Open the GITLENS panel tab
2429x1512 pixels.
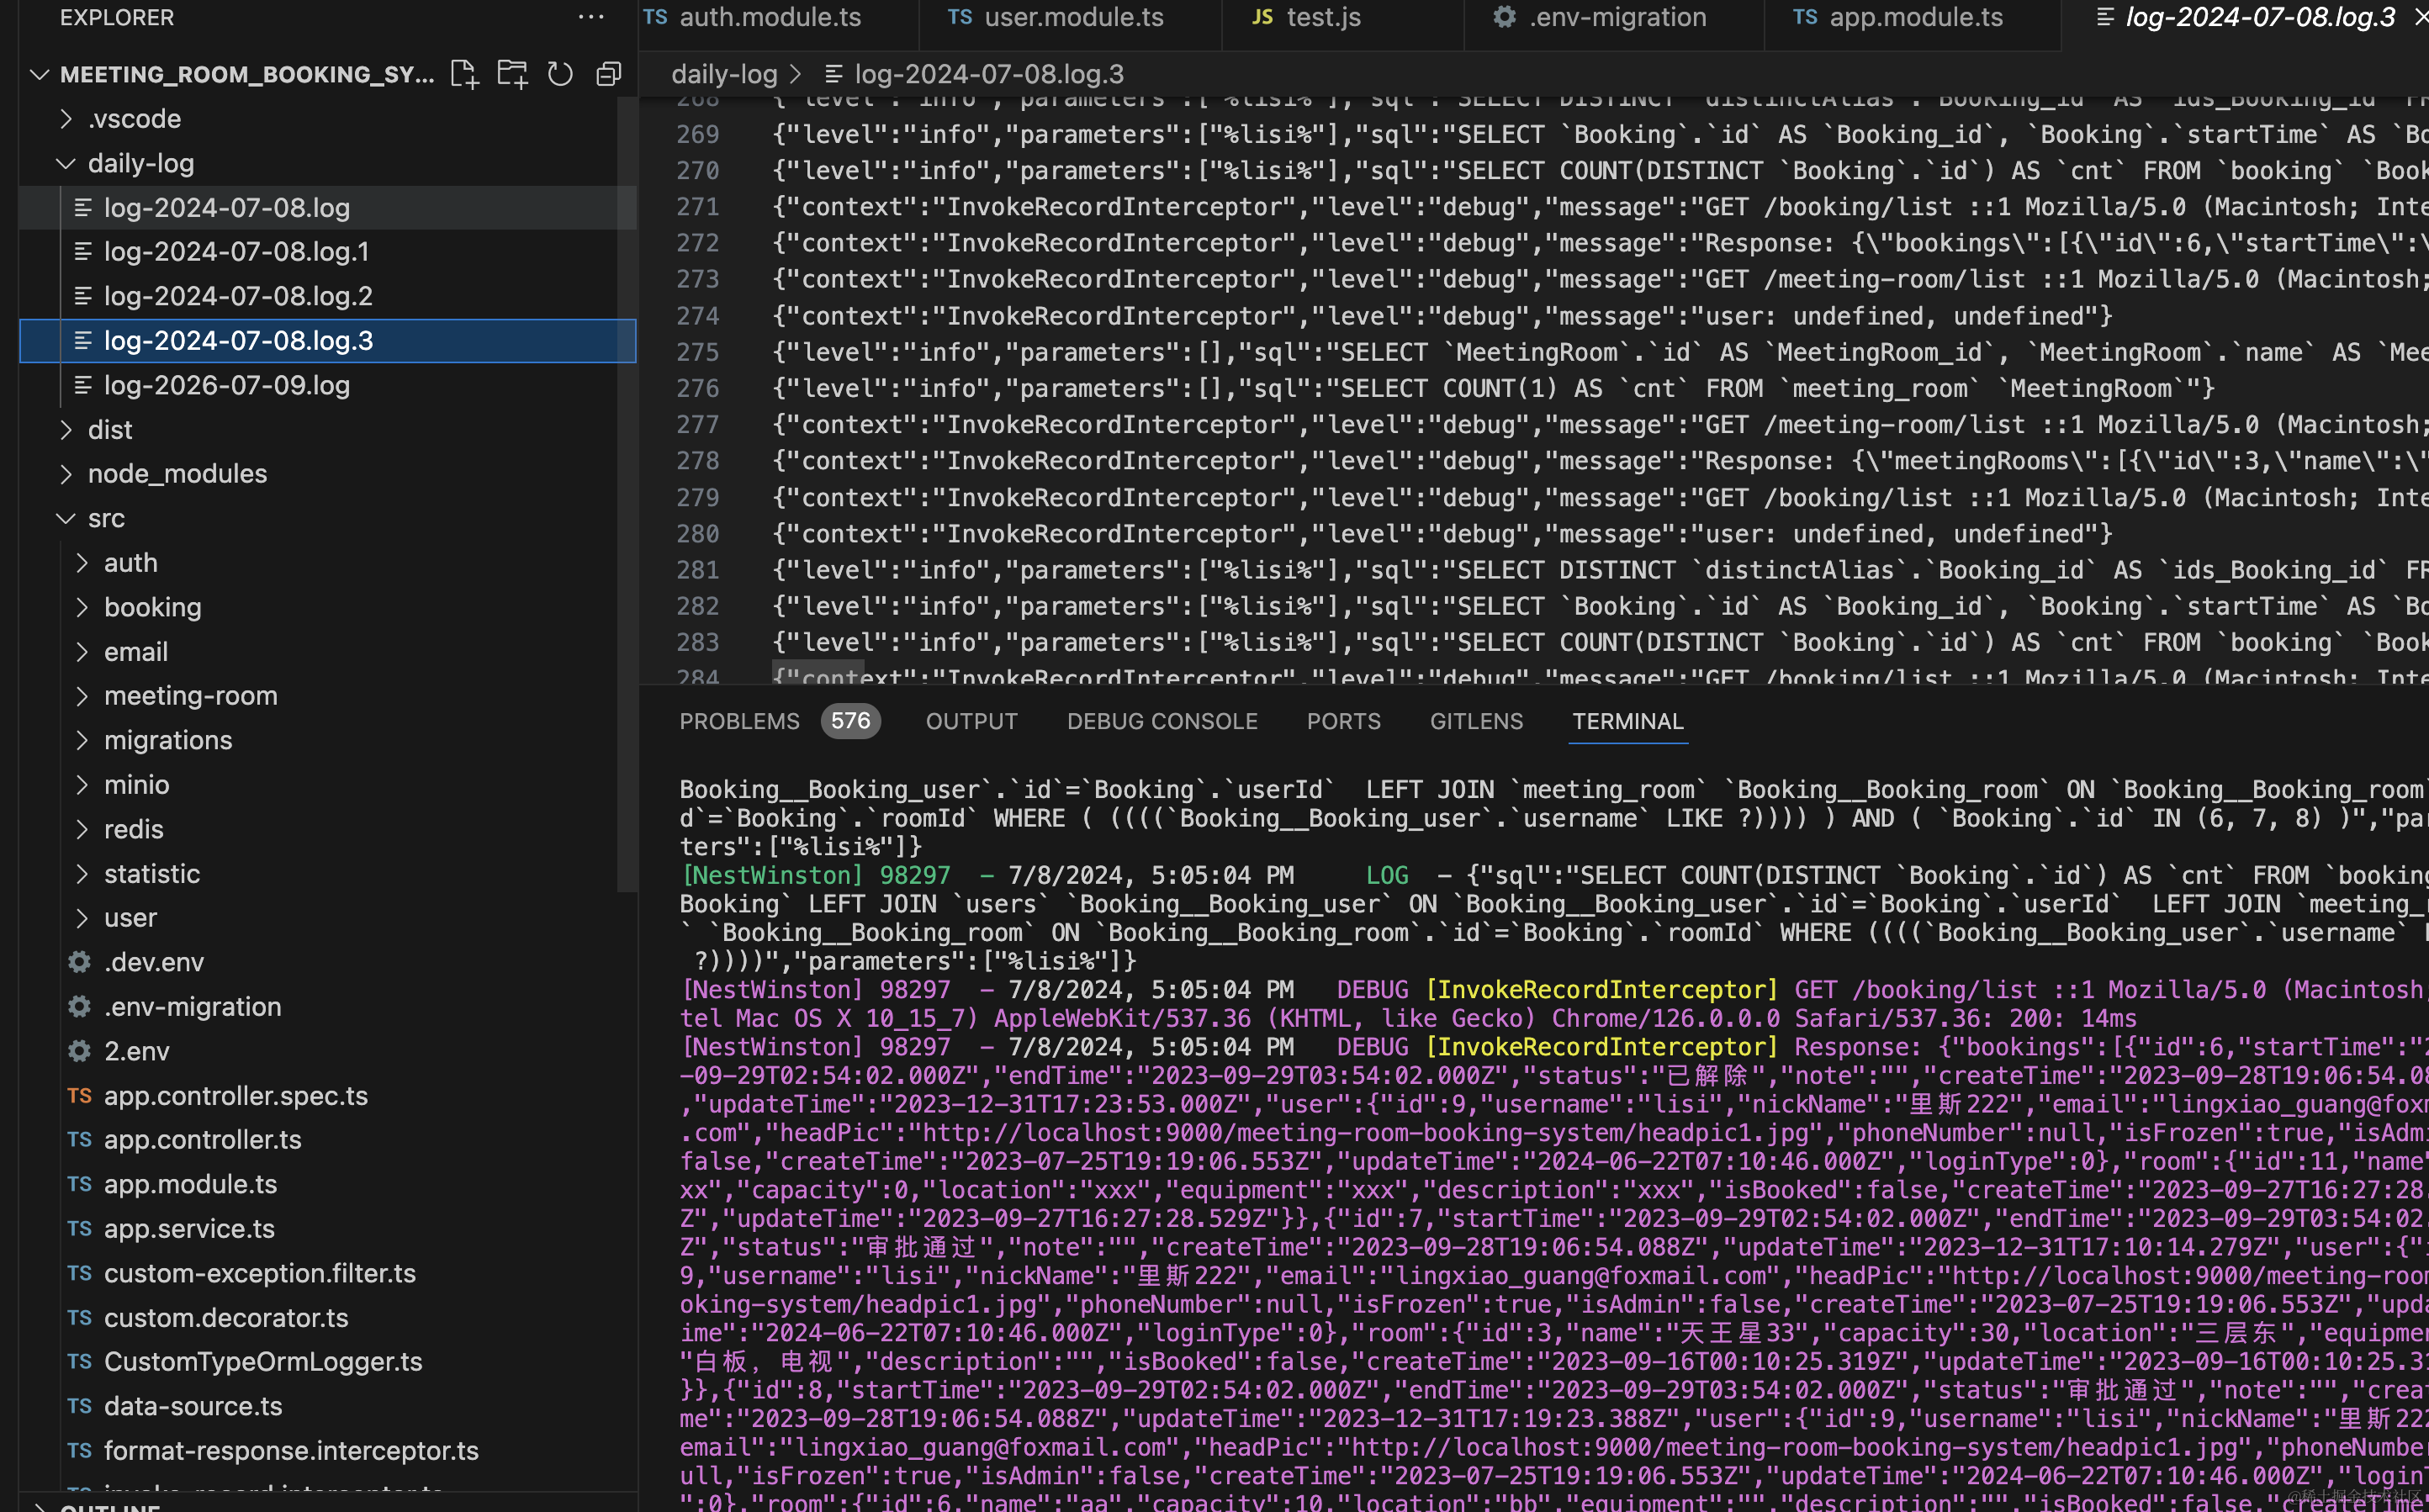(1475, 722)
